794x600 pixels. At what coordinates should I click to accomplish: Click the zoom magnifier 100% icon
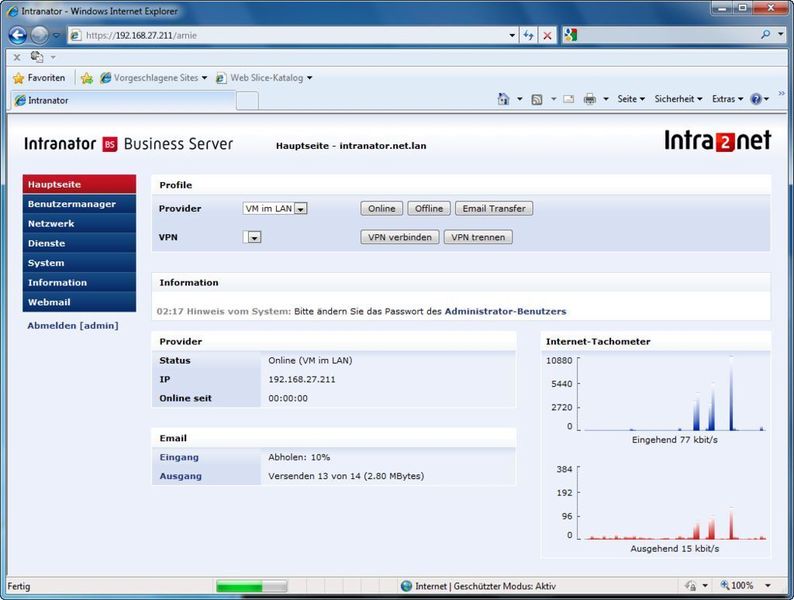725,585
